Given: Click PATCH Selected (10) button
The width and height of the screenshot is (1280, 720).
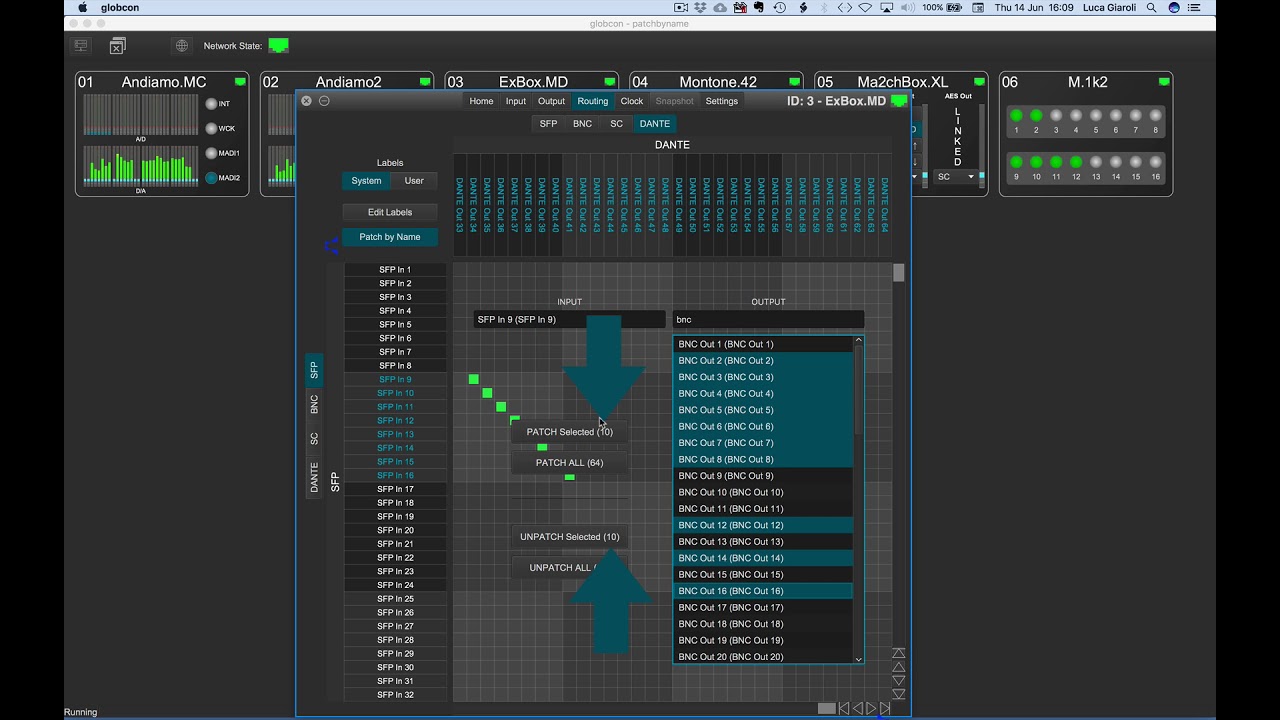Looking at the screenshot, I should click(569, 432).
